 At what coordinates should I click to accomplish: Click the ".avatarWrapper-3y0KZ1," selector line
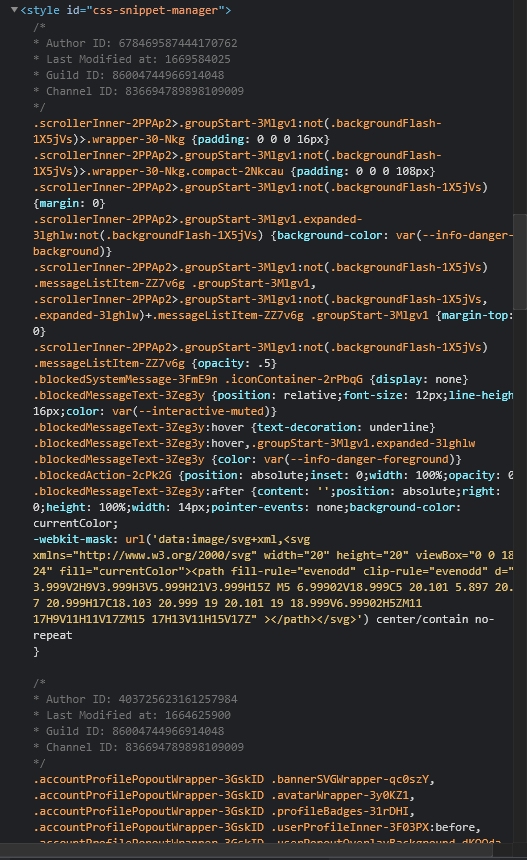(x=224, y=795)
